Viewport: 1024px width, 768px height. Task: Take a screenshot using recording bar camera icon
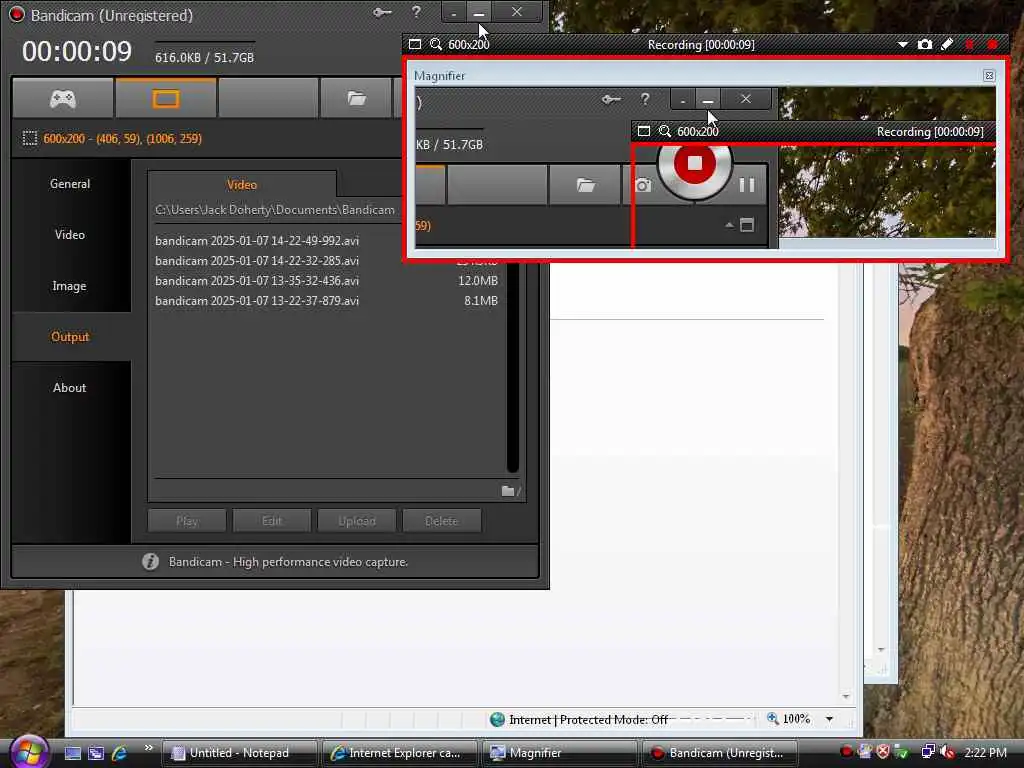pos(925,44)
